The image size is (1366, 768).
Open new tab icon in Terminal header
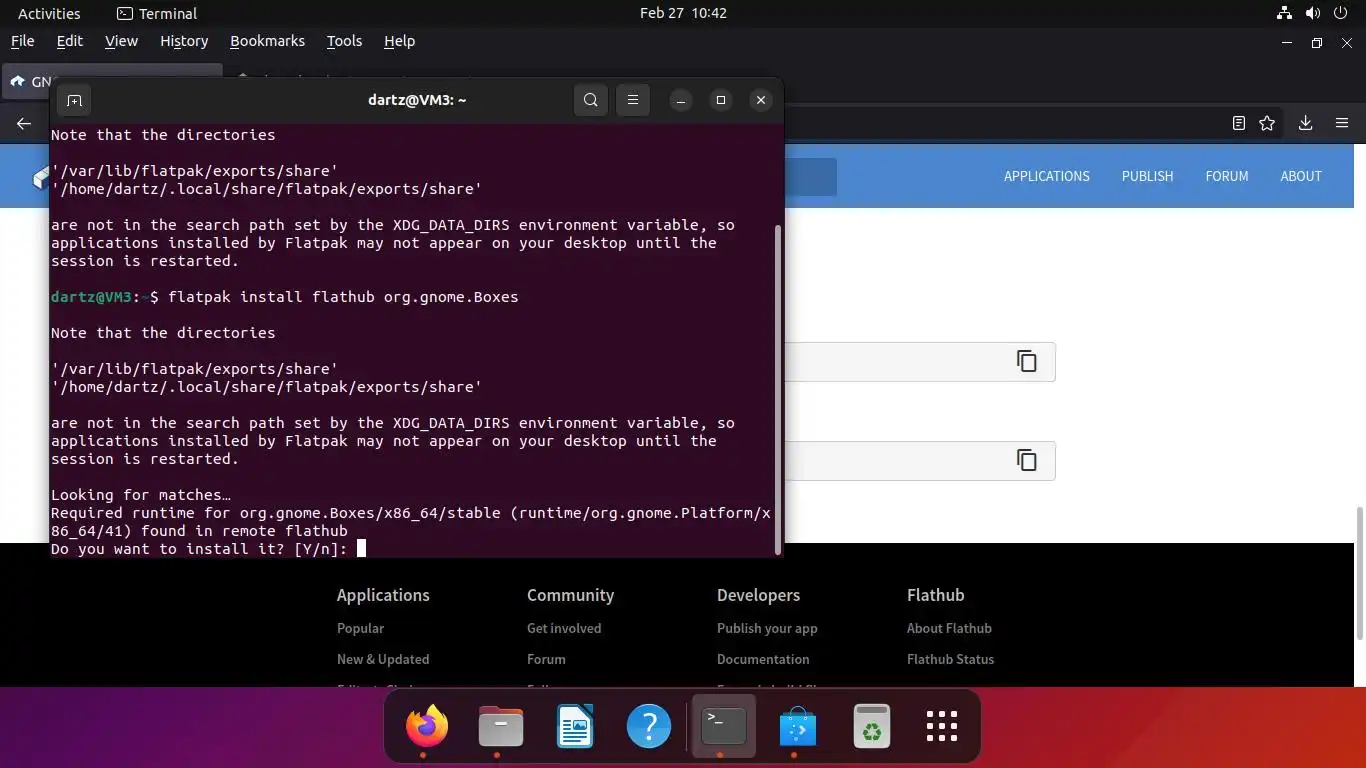point(74,100)
